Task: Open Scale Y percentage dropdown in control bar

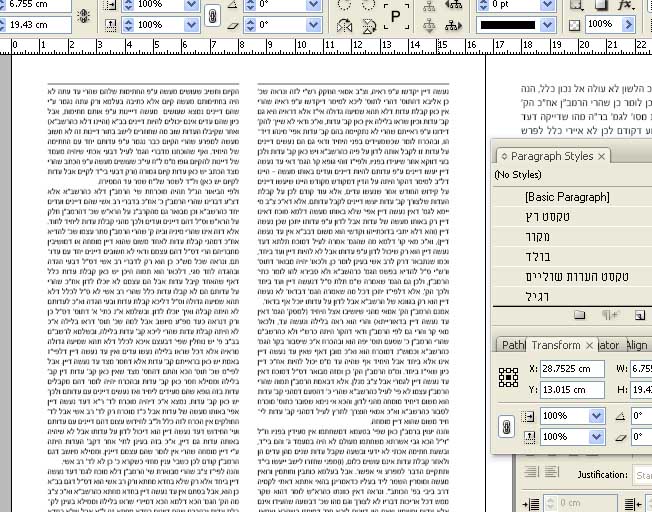Action: [191, 25]
